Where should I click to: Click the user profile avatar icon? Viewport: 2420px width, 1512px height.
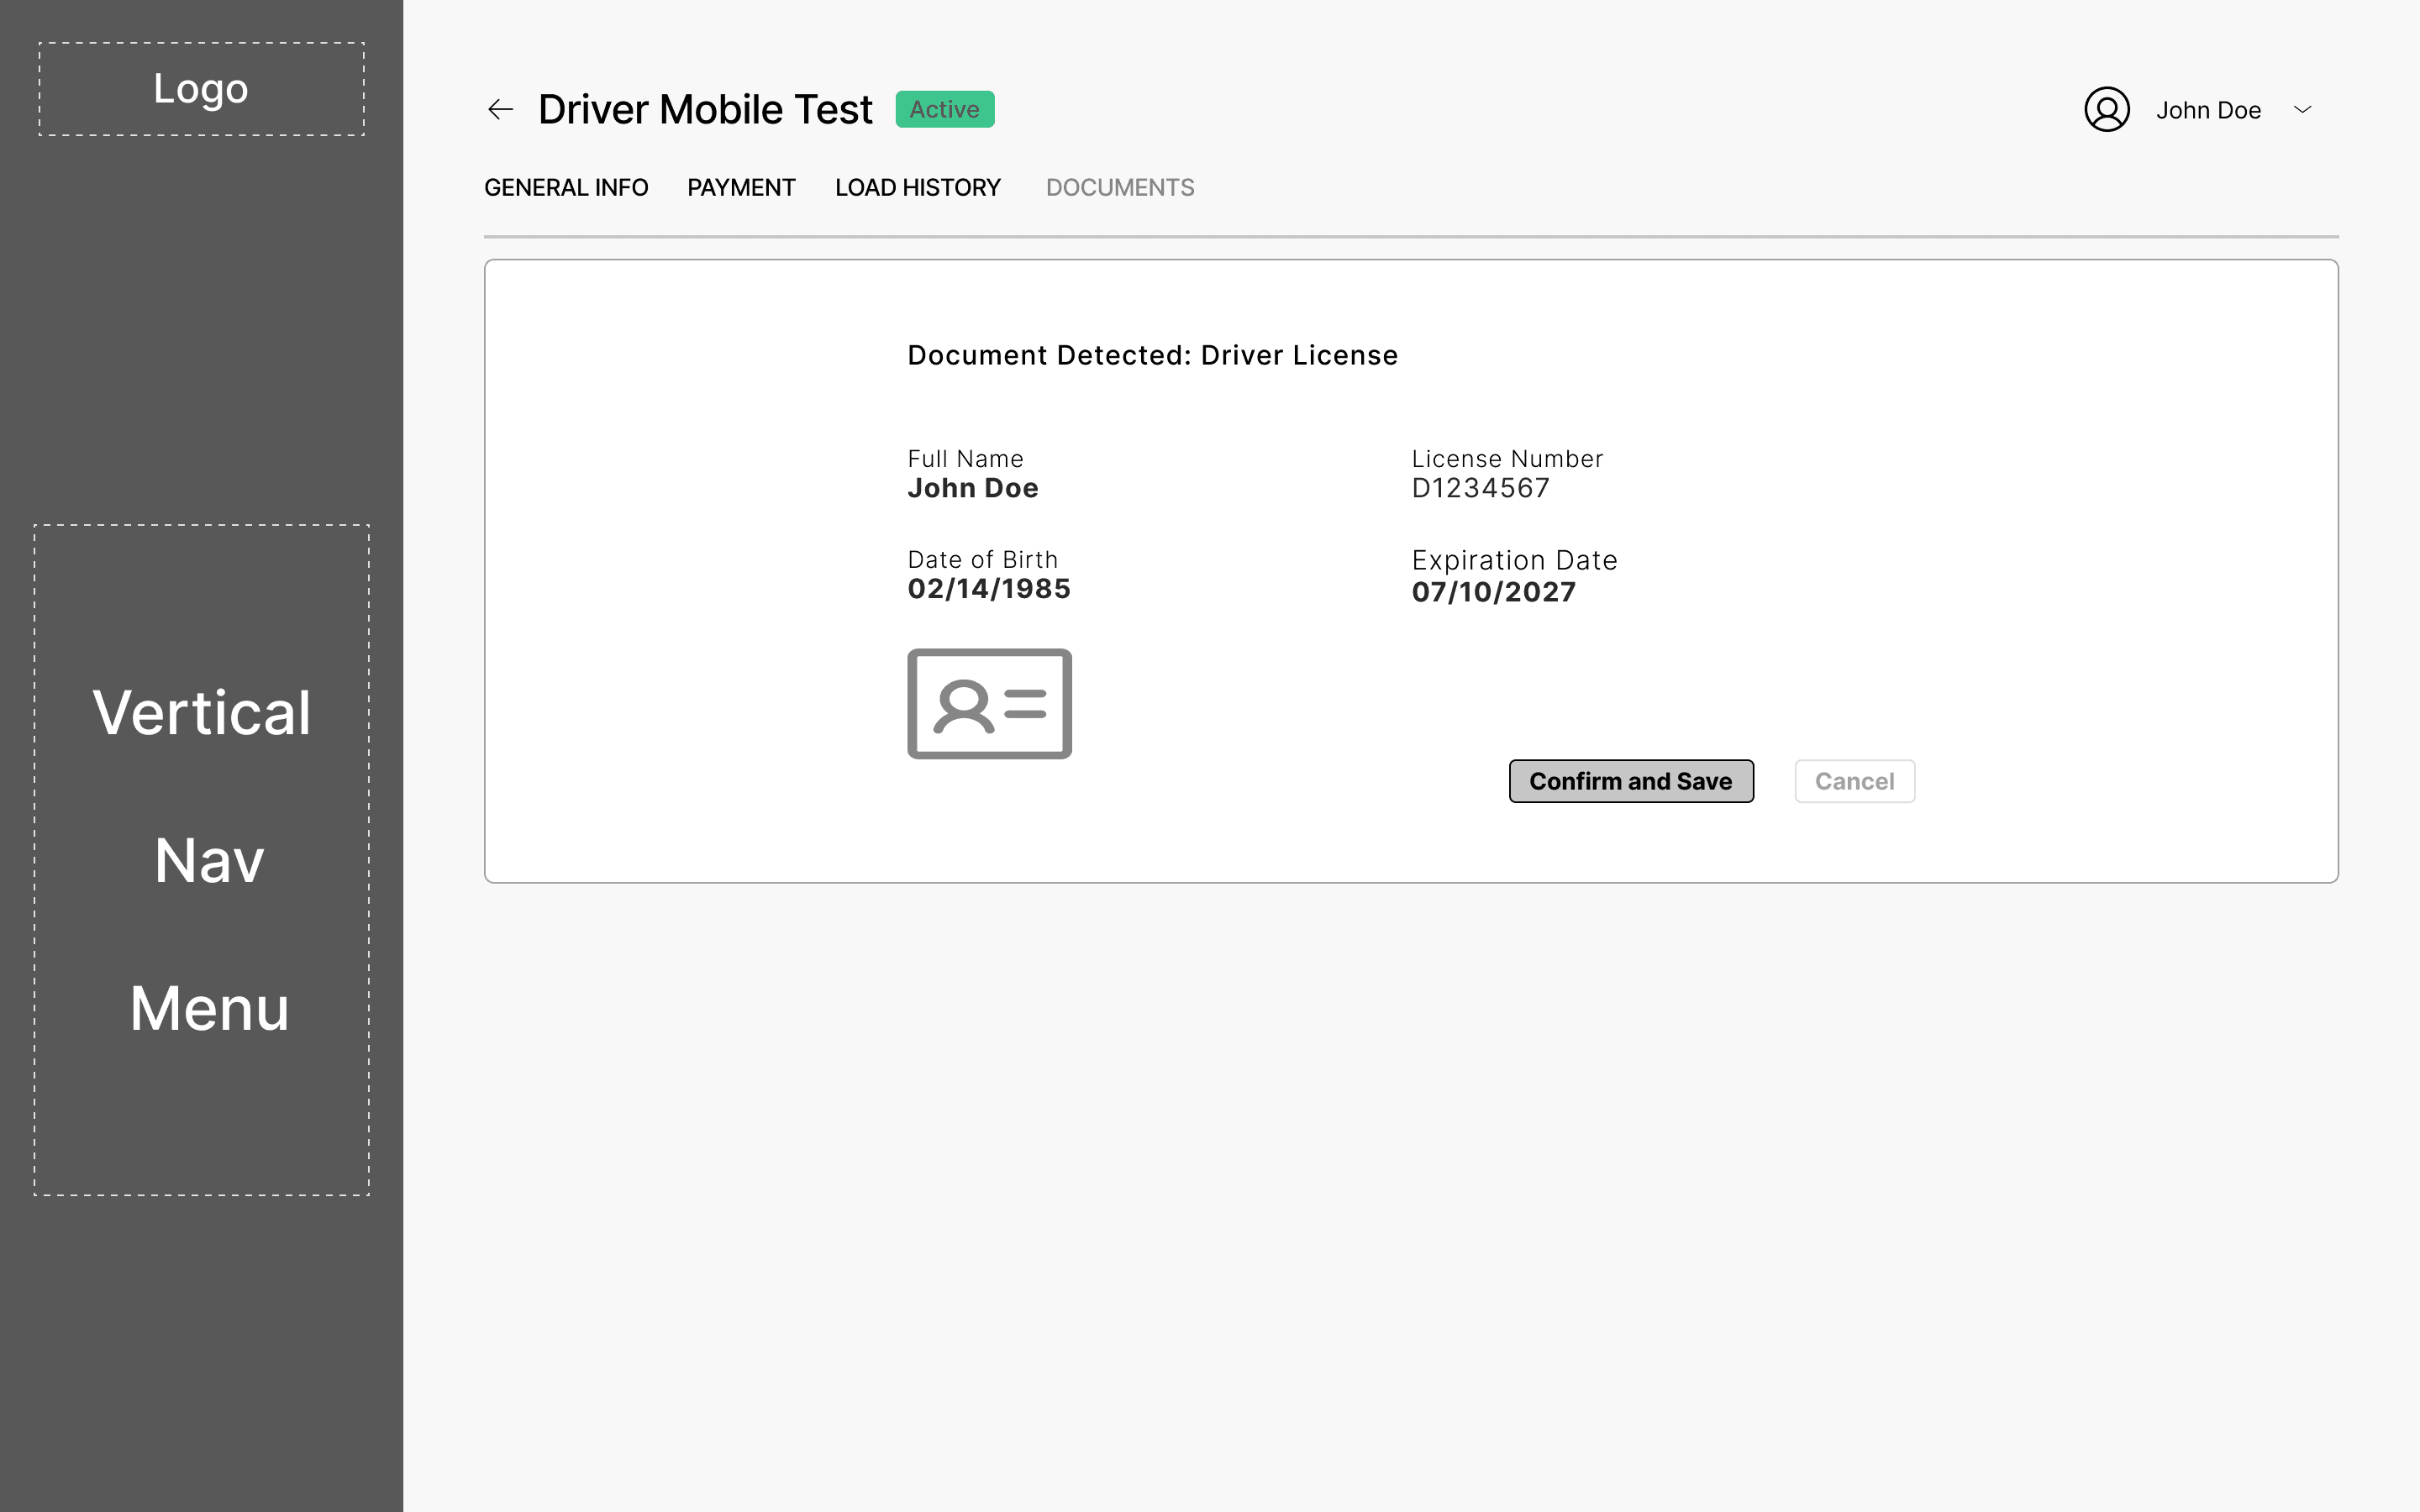[x=2106, y=109]
